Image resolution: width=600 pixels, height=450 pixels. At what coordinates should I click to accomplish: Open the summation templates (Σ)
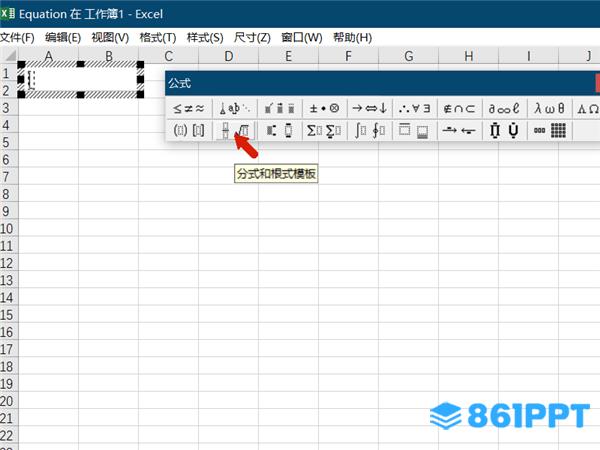[x=324, y=130]
